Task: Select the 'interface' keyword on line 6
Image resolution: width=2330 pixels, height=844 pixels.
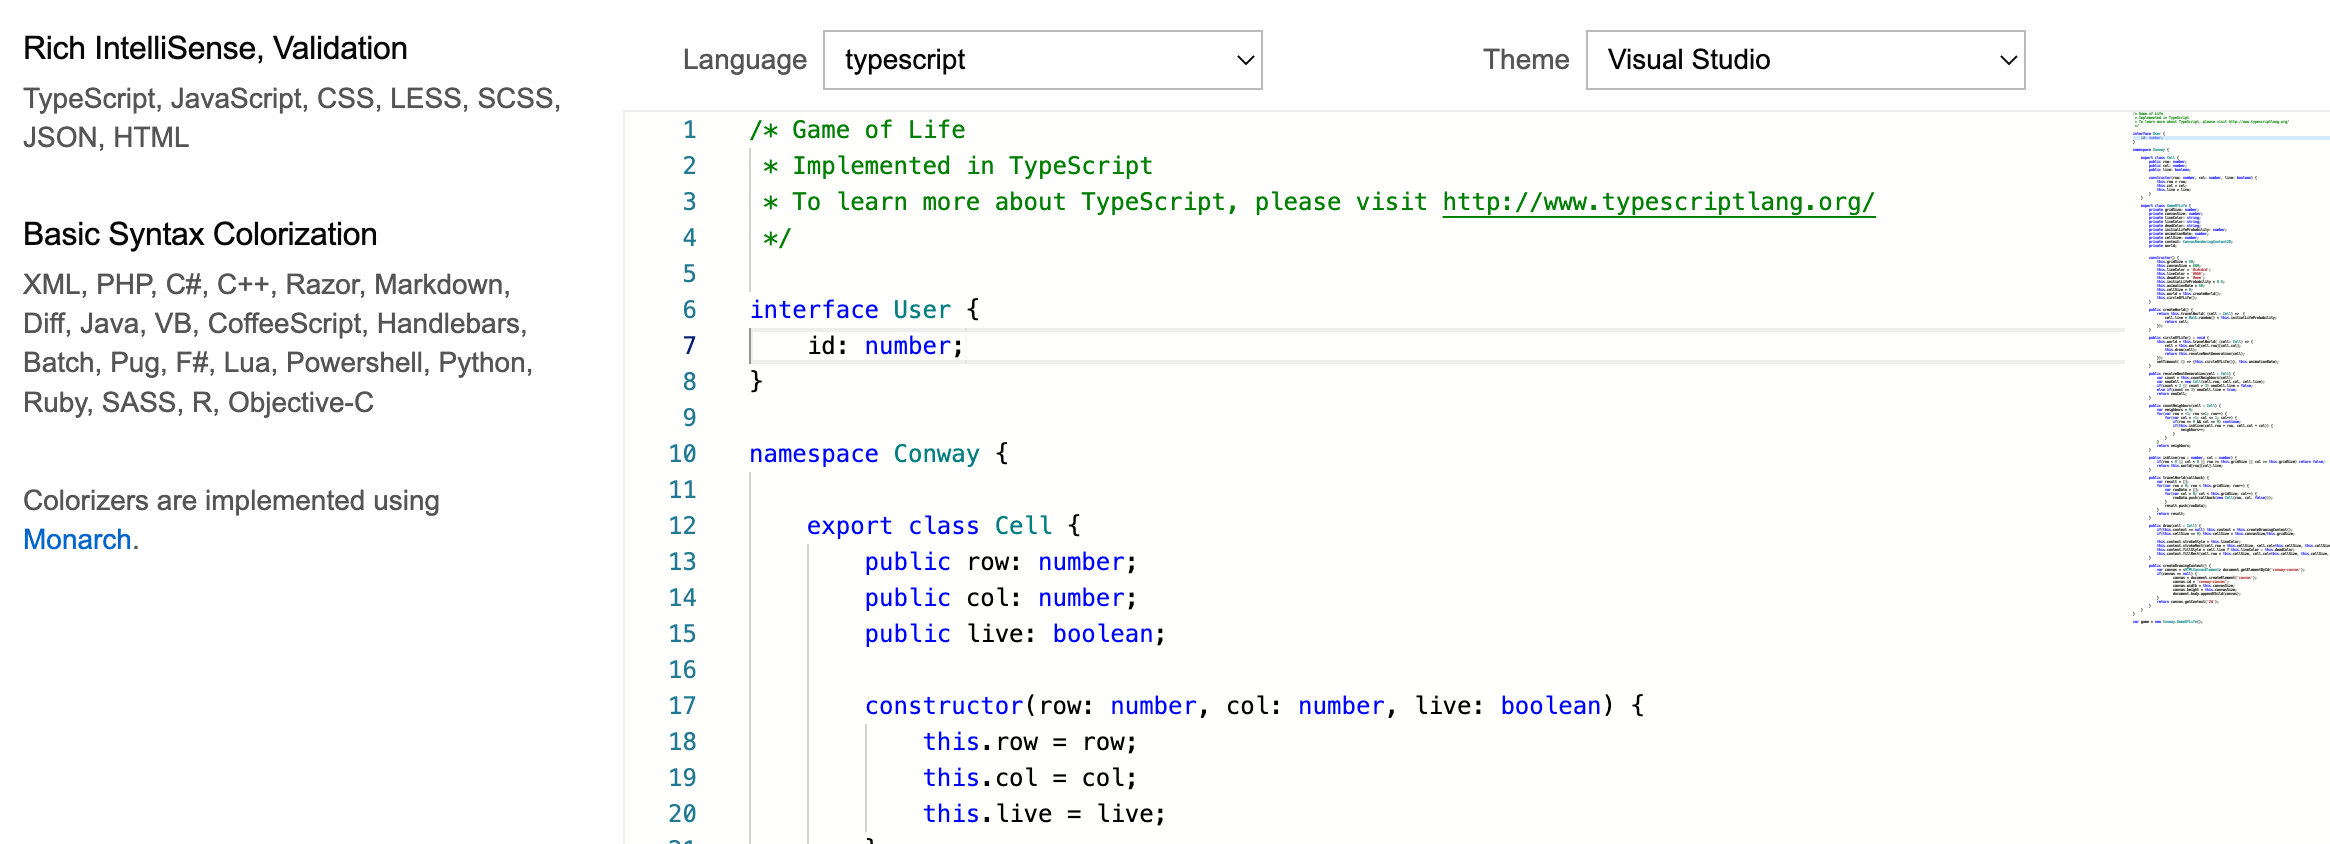Action: point(814,310)
